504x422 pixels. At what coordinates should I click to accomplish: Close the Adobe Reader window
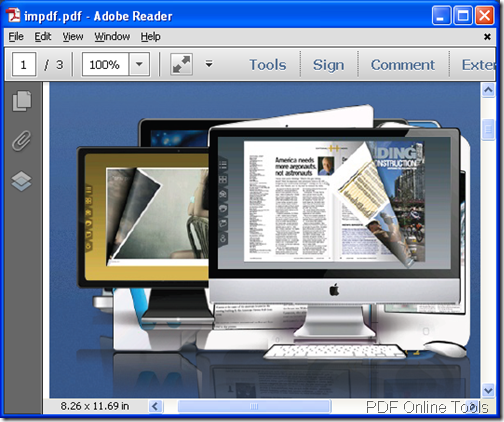coord(484,15)
